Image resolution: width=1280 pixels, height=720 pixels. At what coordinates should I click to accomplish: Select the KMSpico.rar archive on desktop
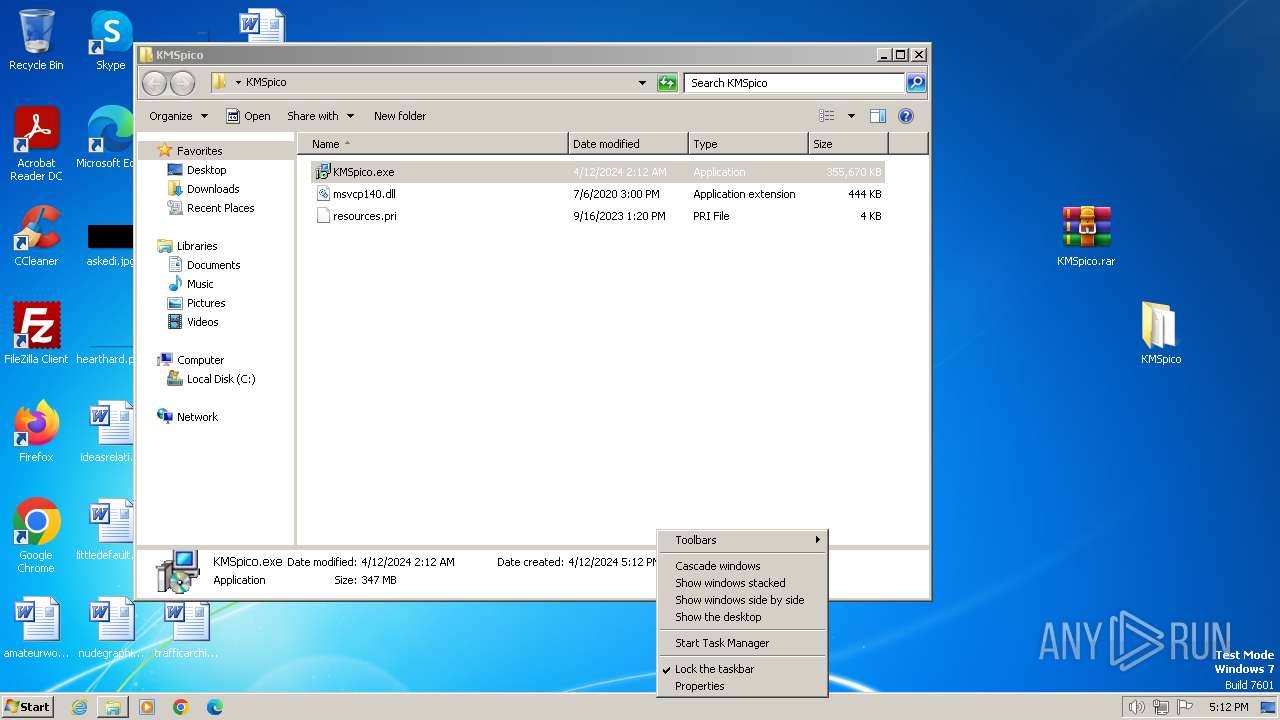click(1086, 236)
